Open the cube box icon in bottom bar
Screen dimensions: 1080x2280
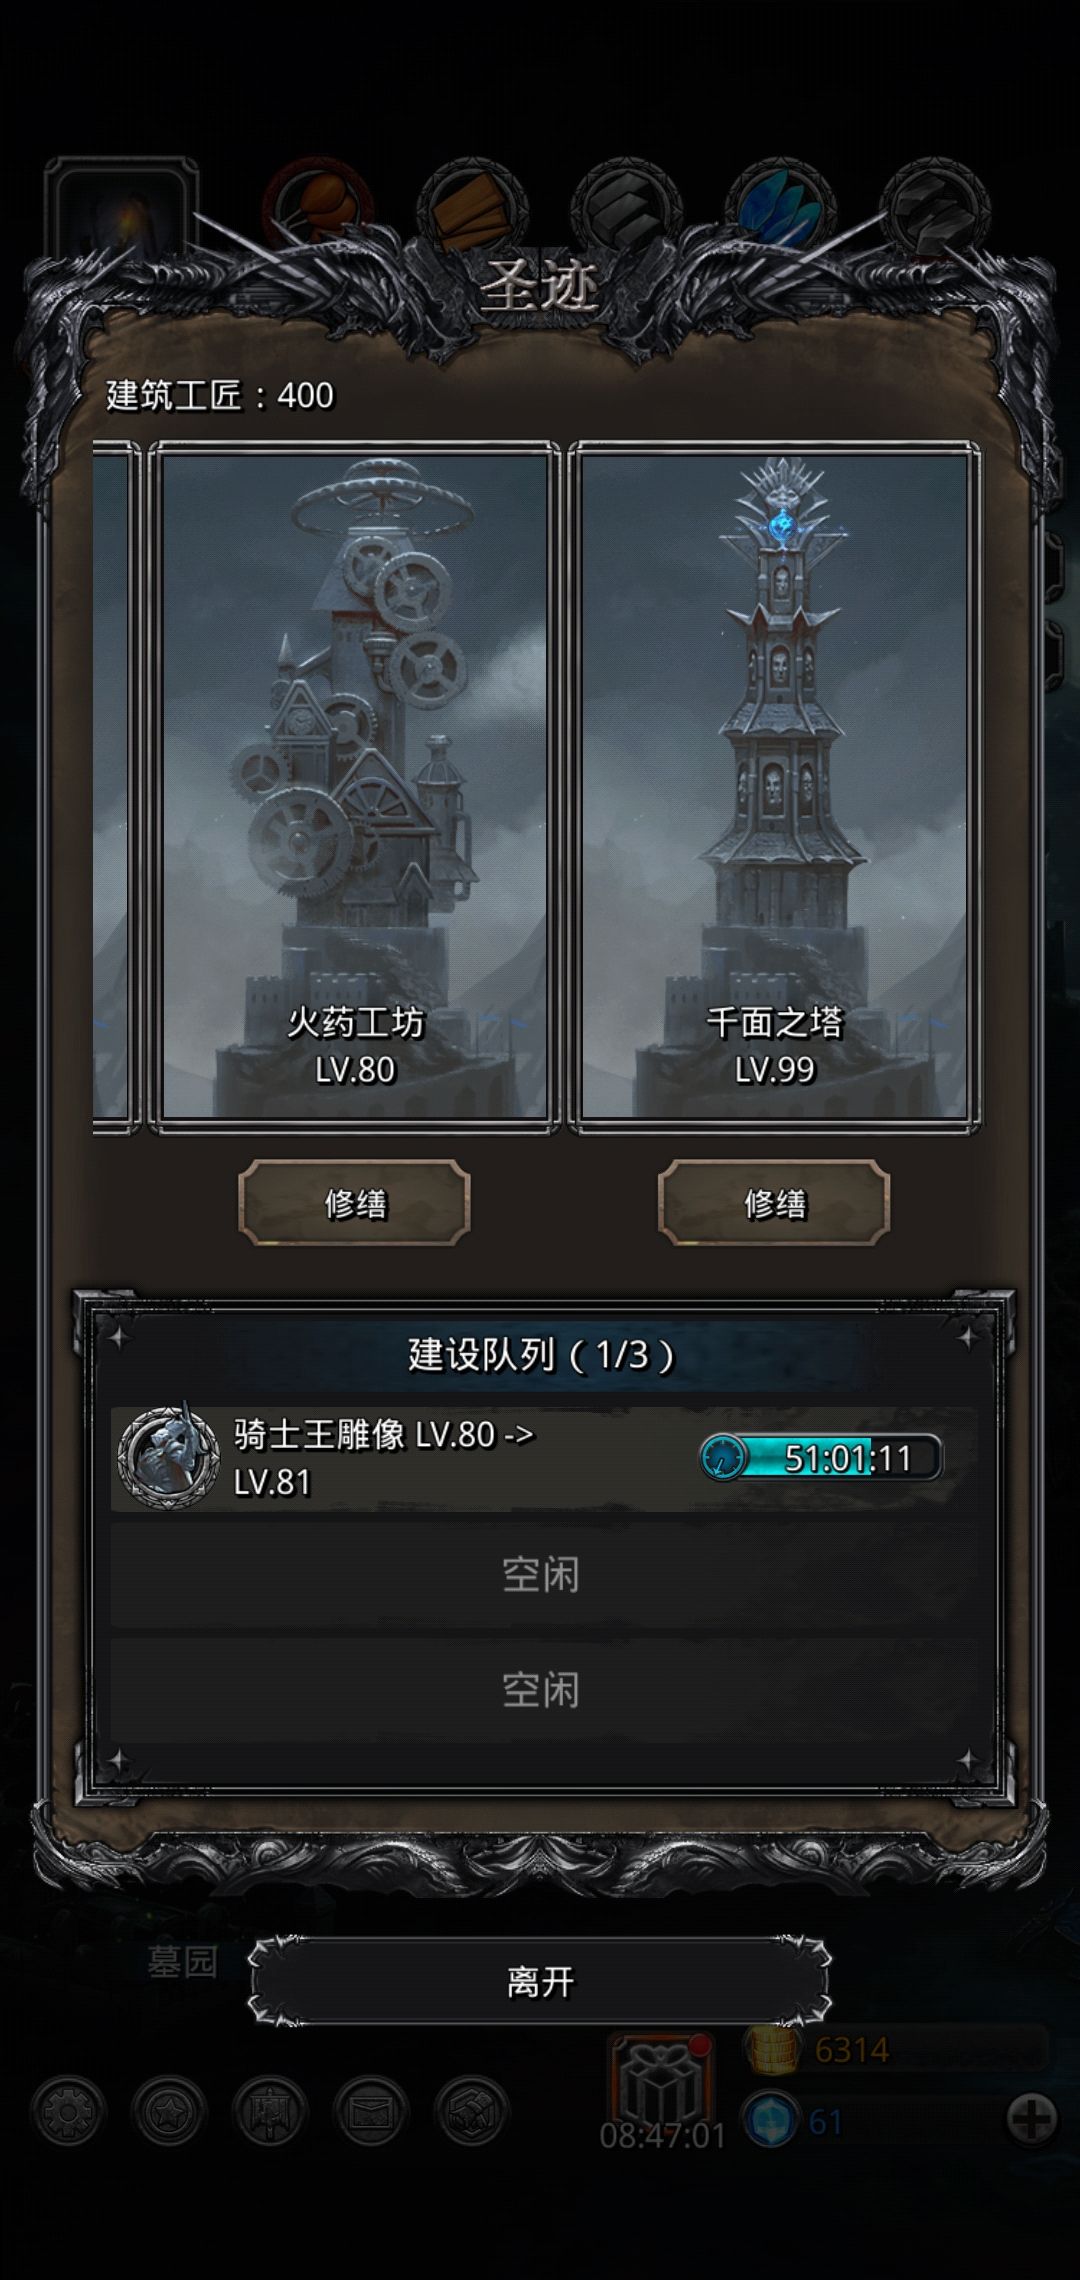point(472,2112)
